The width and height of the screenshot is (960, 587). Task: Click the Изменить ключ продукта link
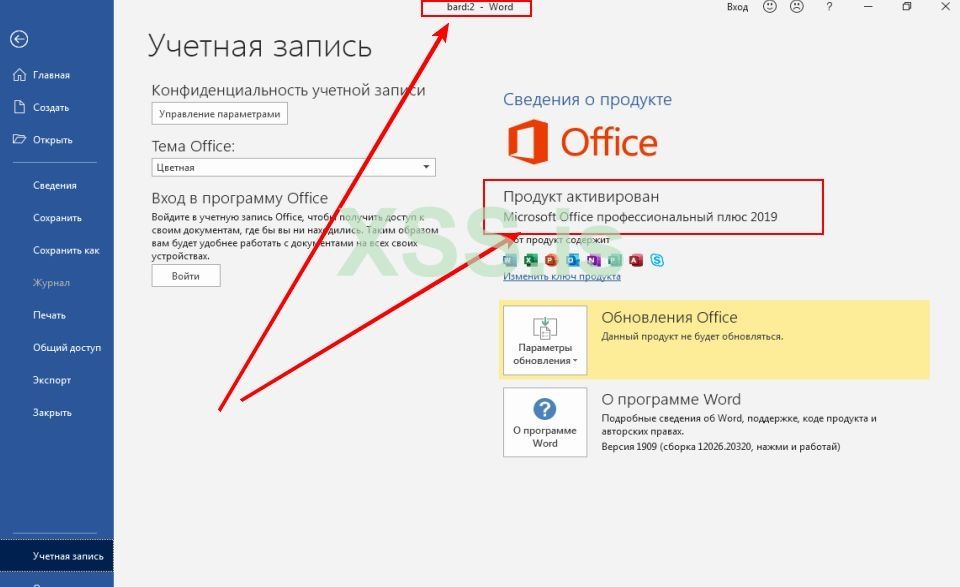[x=561, y=277]
